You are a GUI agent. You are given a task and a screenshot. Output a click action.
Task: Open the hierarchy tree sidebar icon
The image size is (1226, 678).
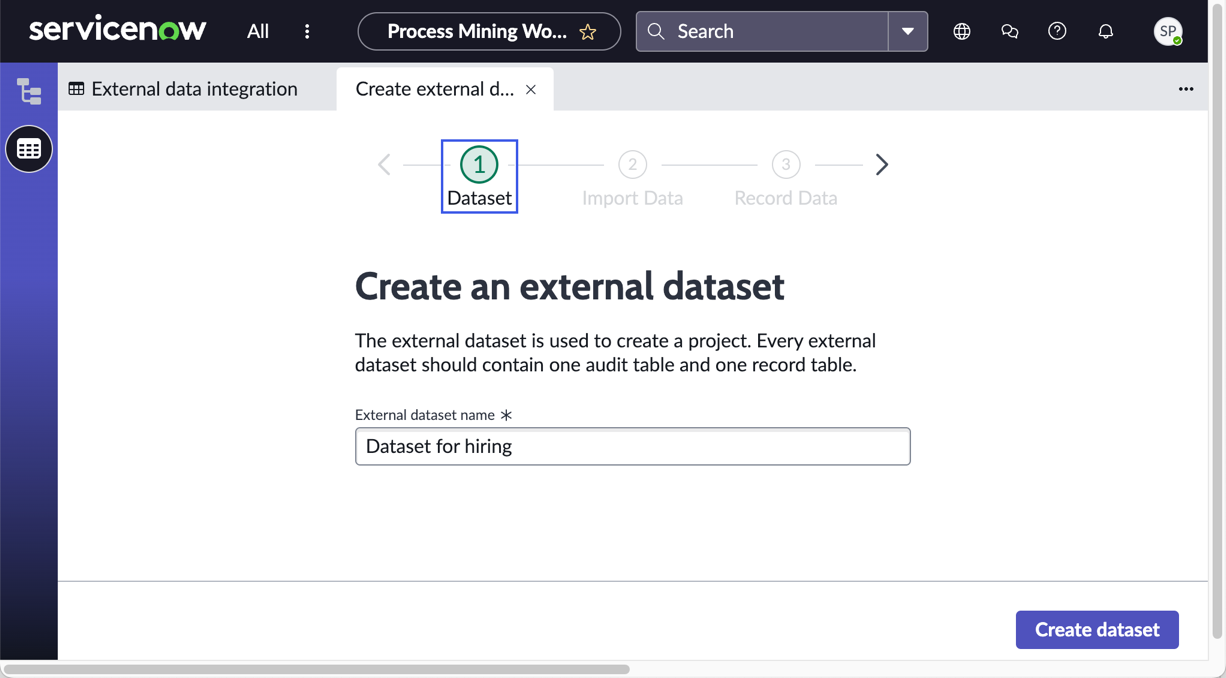[x=29, y=91]
